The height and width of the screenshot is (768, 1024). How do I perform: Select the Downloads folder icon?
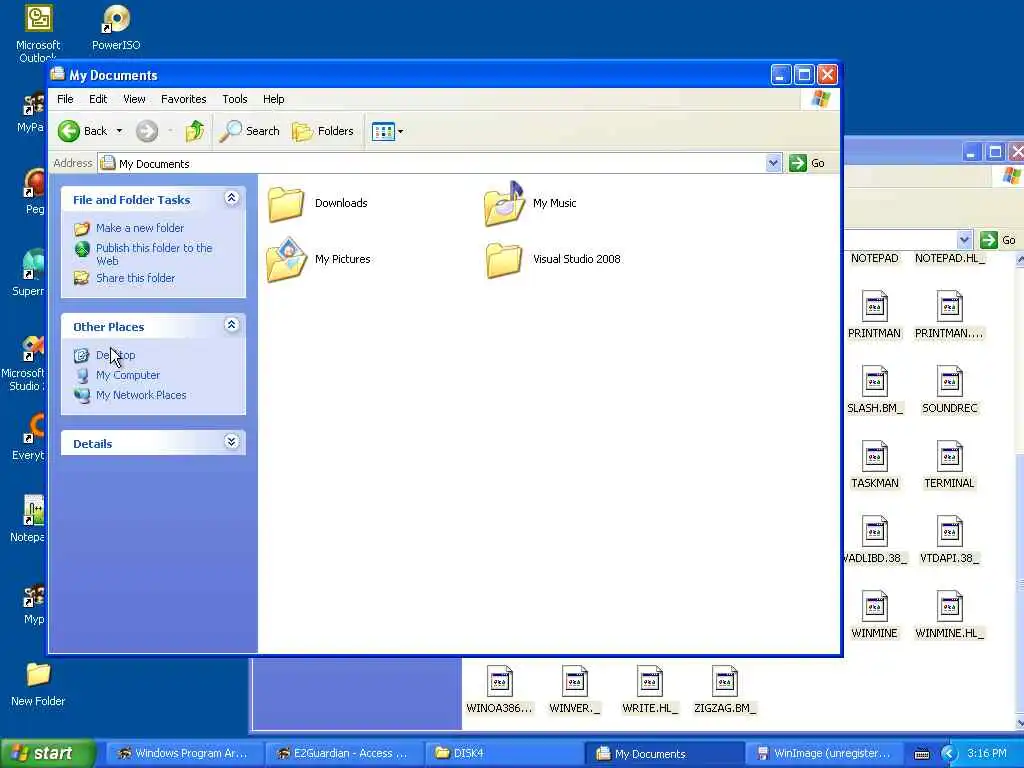click(x=285, y=204)
